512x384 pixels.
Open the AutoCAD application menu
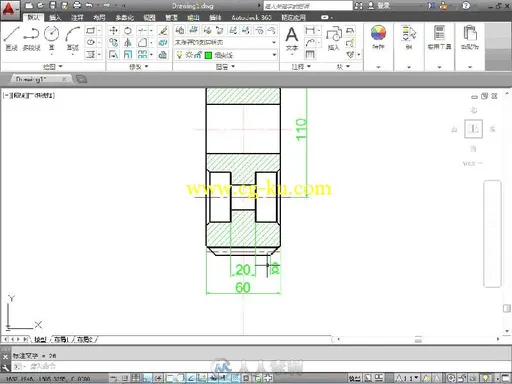pos(9,9)
